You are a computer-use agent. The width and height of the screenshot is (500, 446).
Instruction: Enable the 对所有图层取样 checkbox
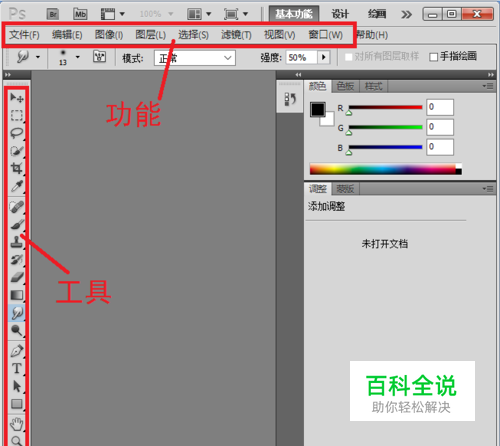pos(348,57)
